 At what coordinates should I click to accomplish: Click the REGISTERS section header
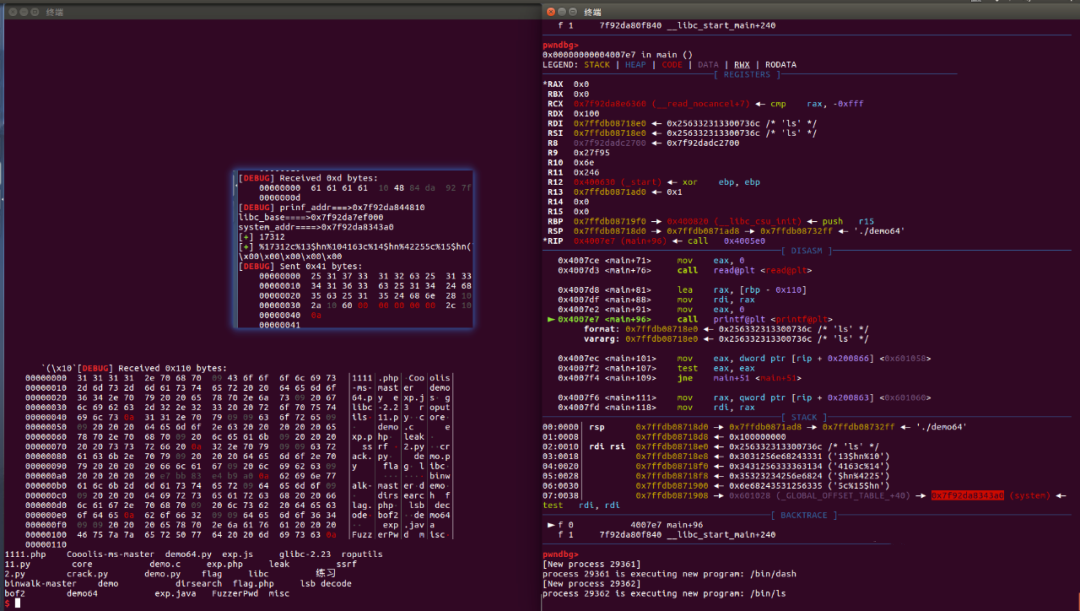pos(747,74)
